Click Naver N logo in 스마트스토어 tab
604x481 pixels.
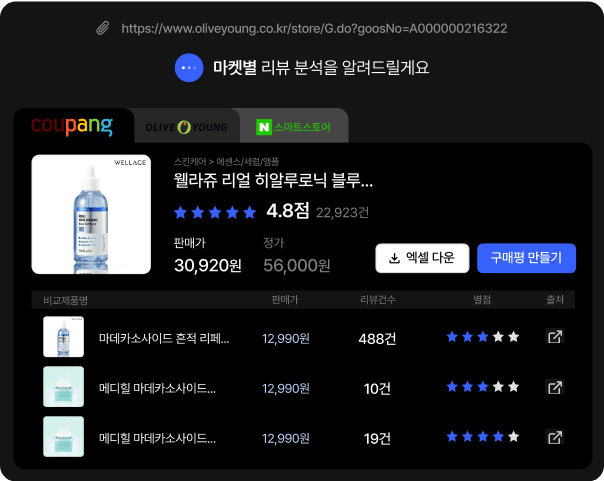pyautogui.click(x=264, y=127)
